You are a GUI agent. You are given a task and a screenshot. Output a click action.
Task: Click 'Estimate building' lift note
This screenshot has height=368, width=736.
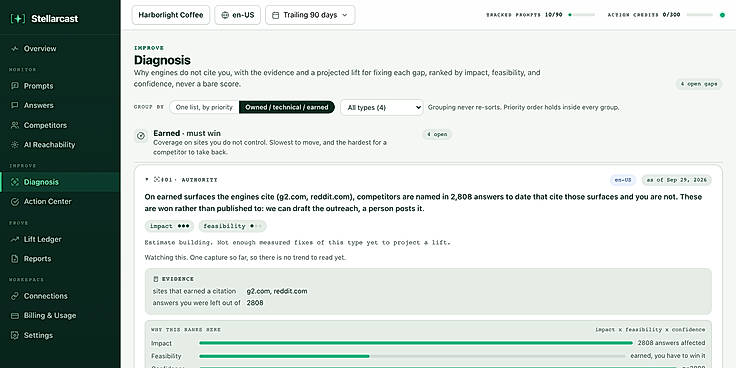coord(297,243)
